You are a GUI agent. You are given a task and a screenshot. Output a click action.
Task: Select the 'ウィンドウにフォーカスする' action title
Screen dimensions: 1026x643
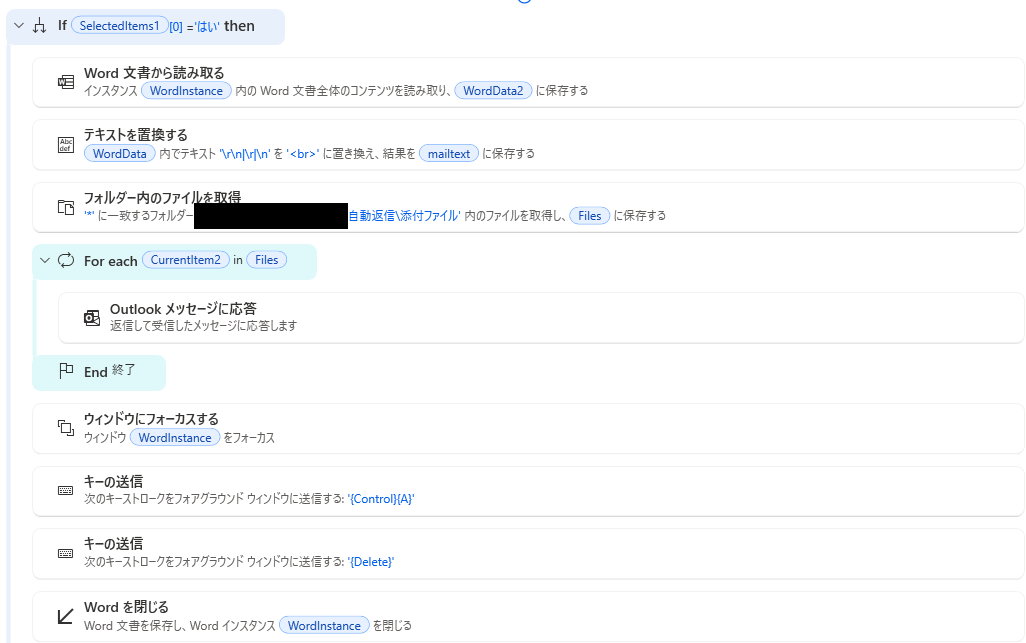[x=151, y=419]
